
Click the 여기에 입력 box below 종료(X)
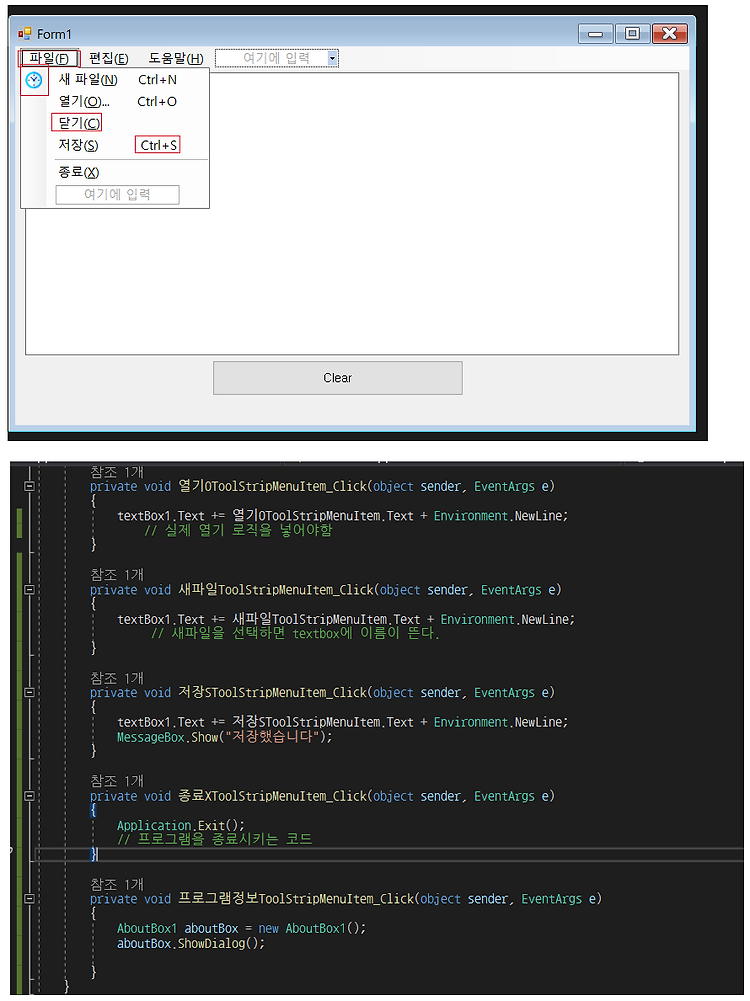pos(117,195)
